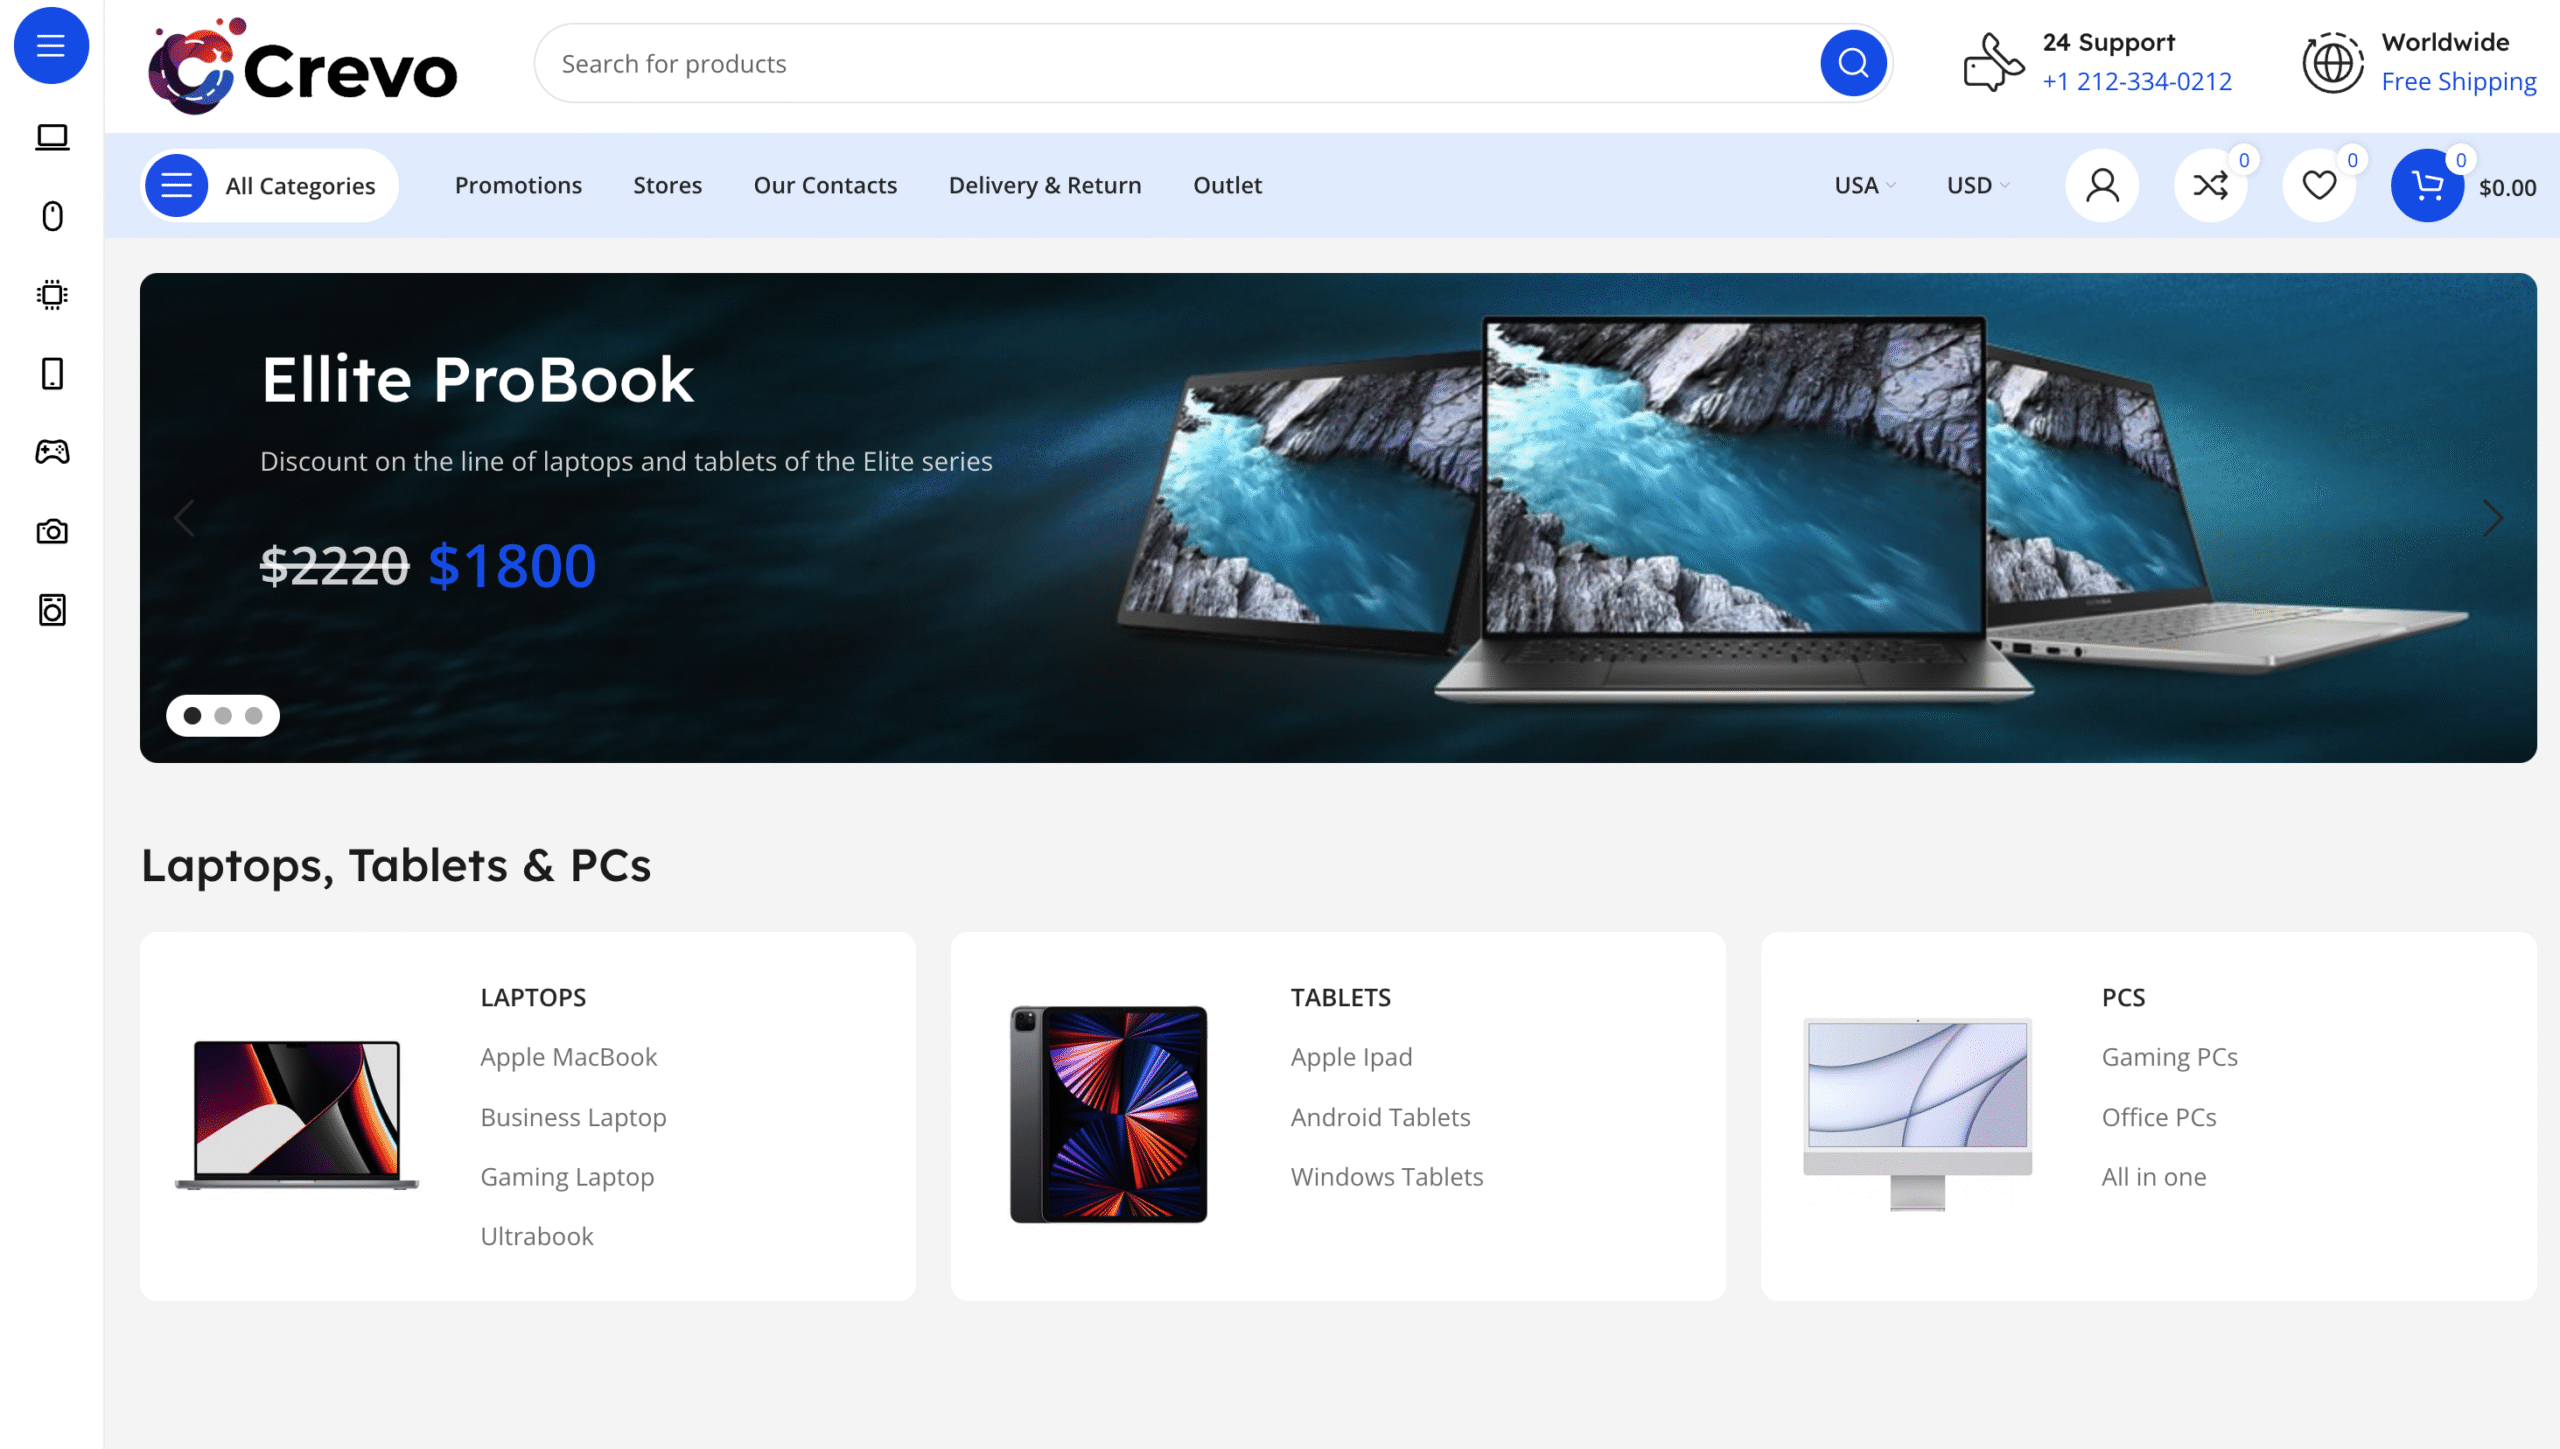The width and height of the screenshot is (2560, 1449).
Task: Open the Gaming PCs link
Action: pyautogui.click(x=2169, y=1057)
